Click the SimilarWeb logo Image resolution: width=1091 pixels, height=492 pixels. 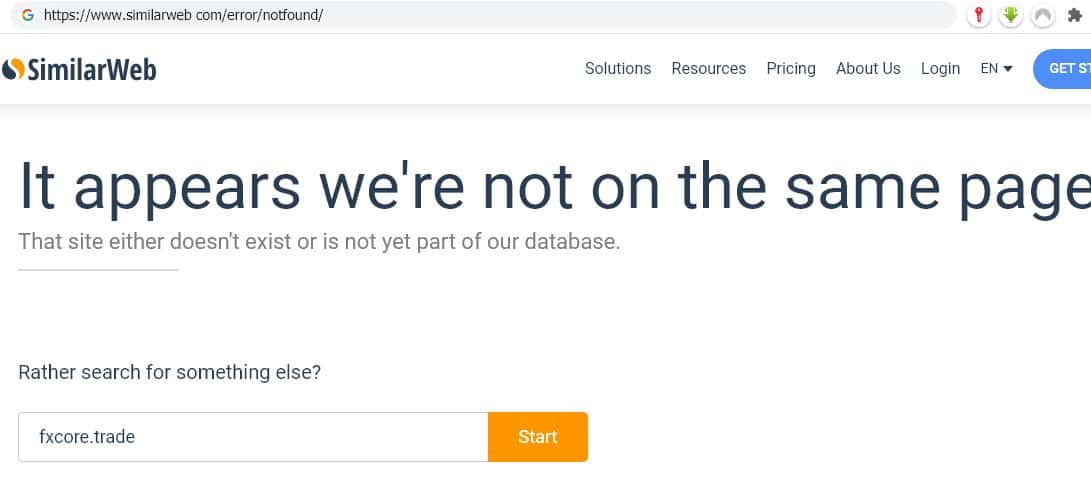coord(80,69)
